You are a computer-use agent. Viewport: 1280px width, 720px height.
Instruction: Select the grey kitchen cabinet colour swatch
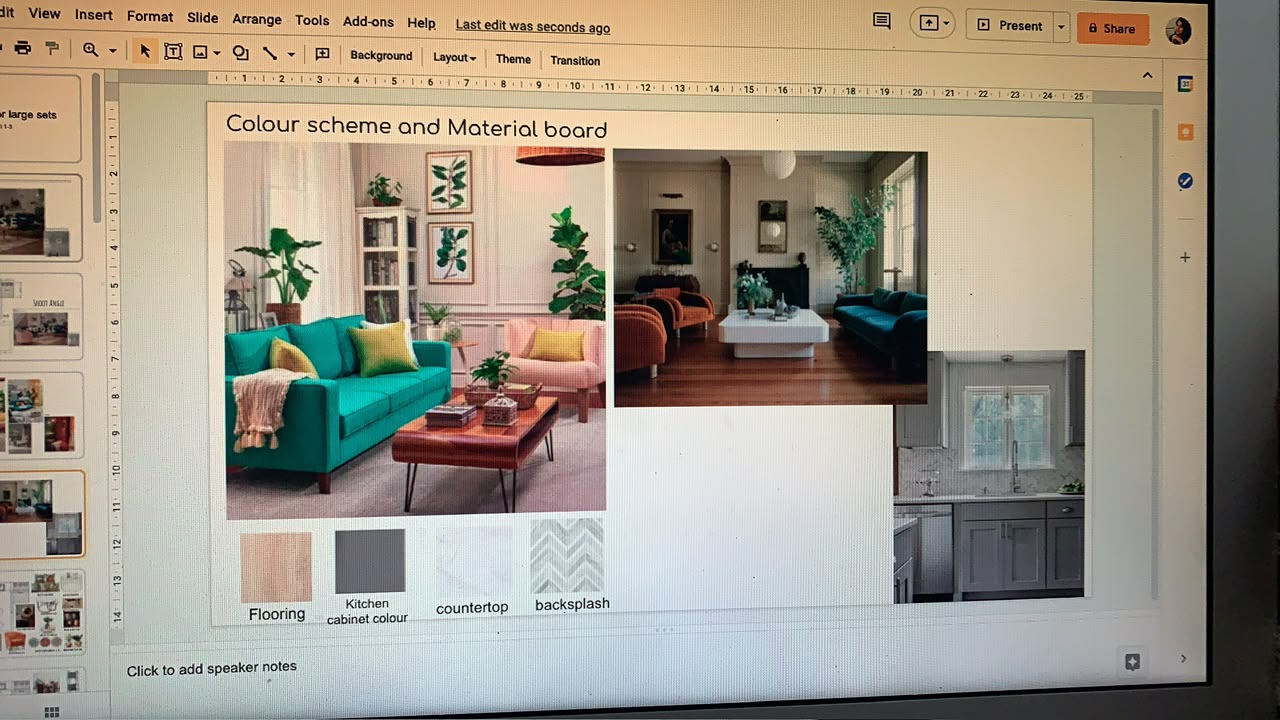tap(370, 562)
